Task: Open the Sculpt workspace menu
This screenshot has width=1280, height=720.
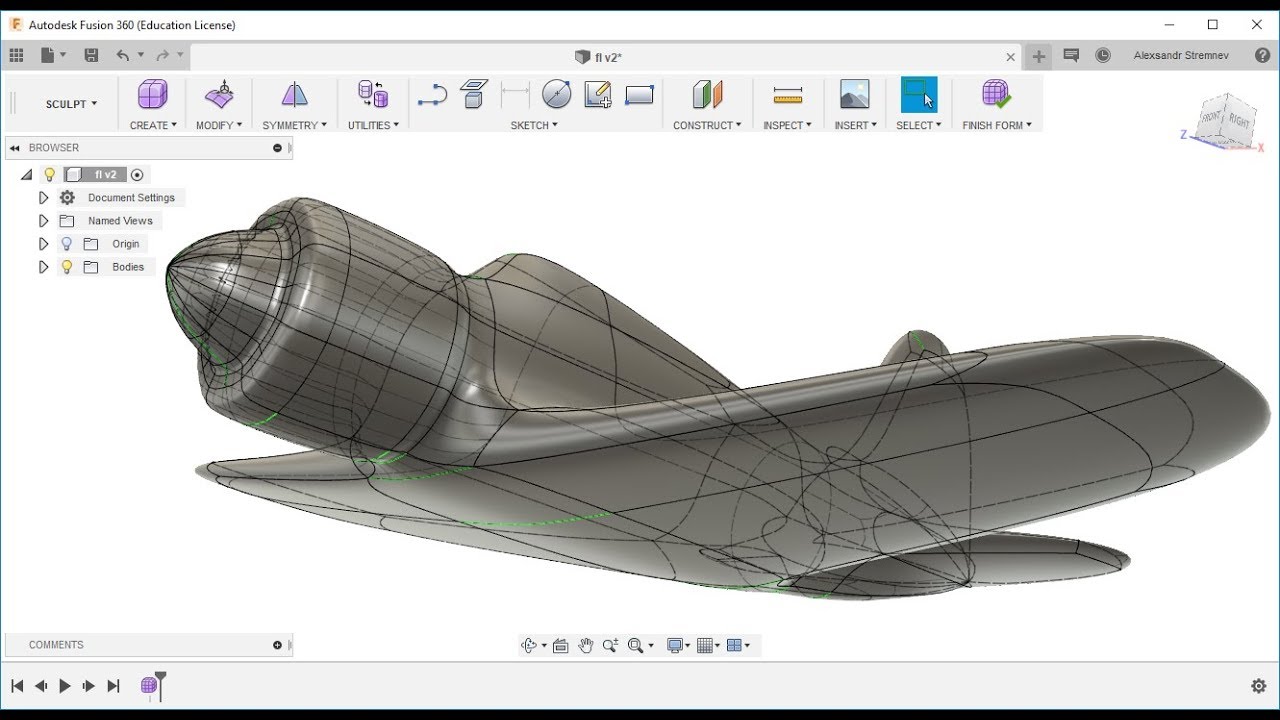Action: click(70, 103)
